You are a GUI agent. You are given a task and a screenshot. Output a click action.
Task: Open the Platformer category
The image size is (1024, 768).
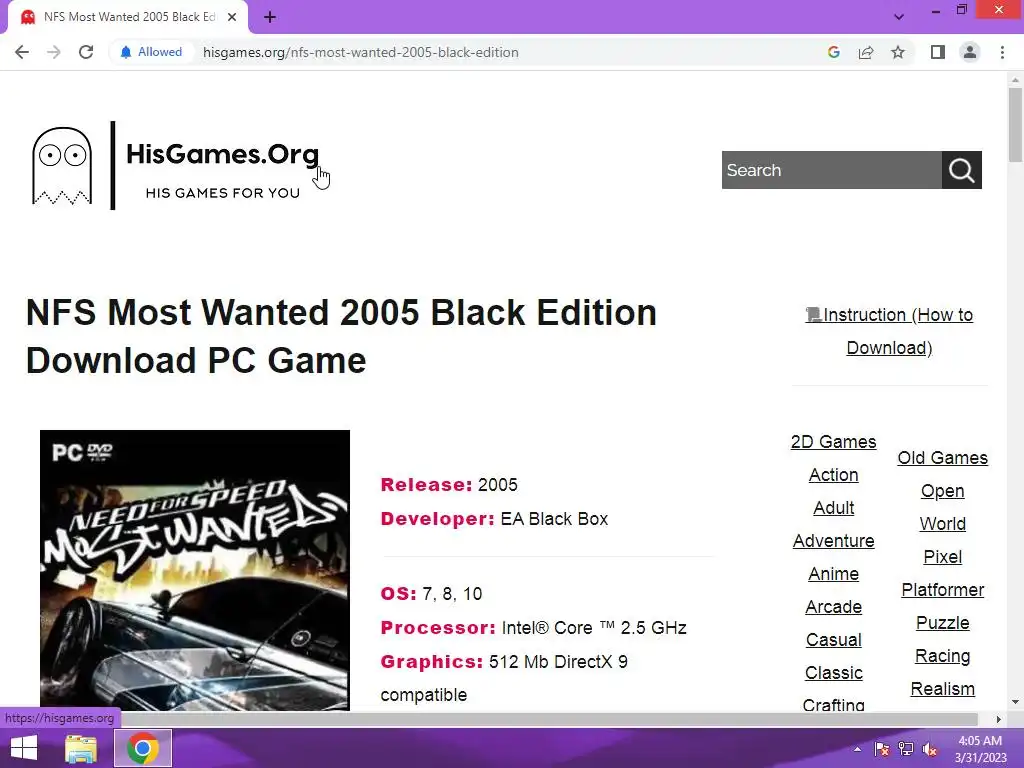[942, 590]
